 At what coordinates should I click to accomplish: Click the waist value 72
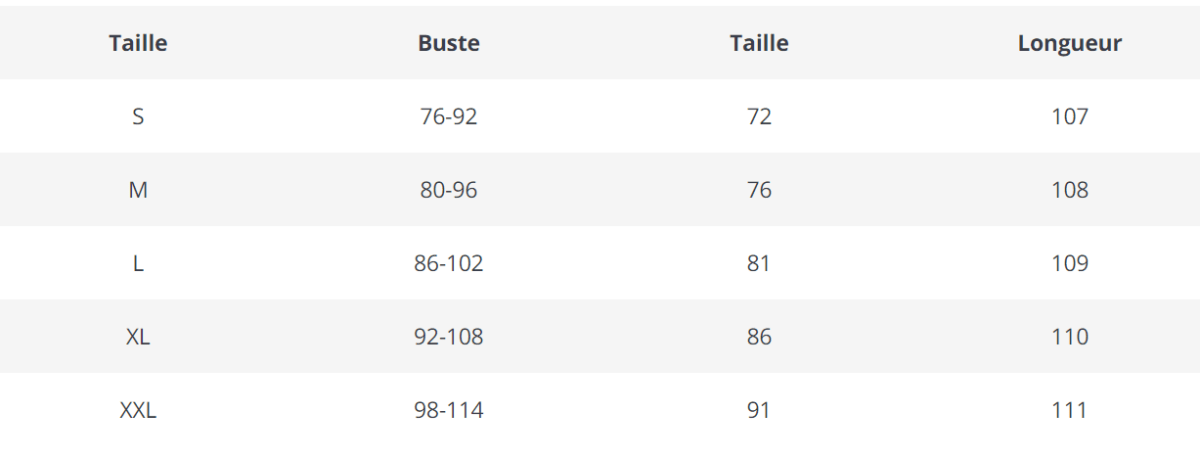click(759, 116)
